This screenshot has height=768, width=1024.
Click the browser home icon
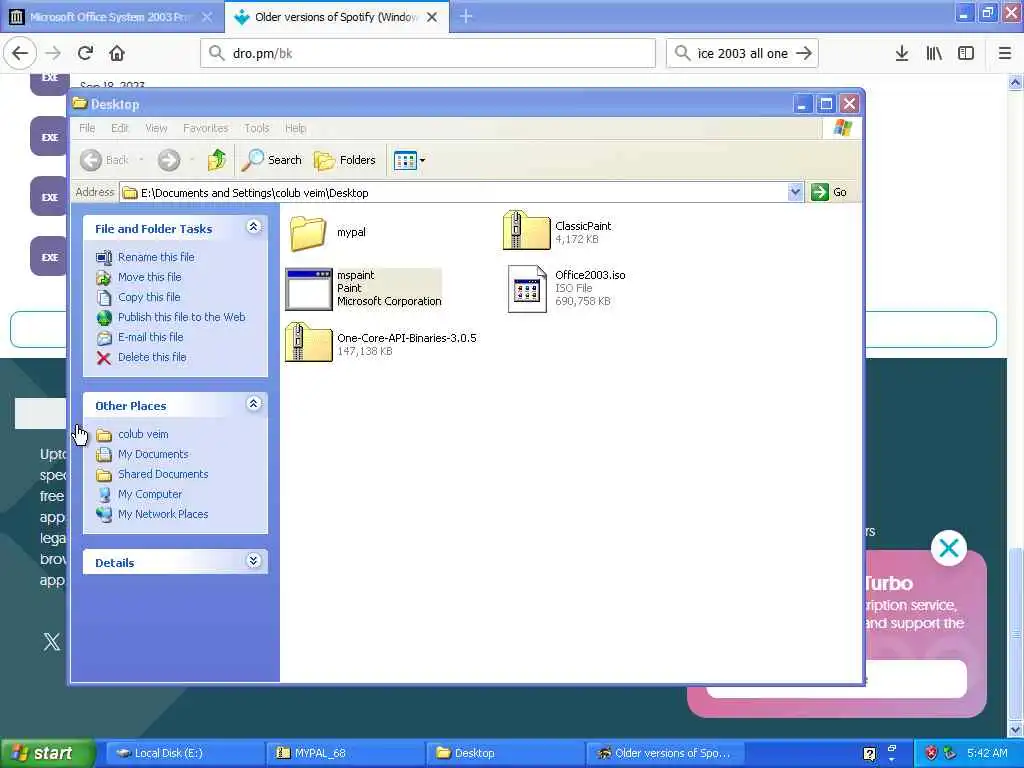[117, 54]
